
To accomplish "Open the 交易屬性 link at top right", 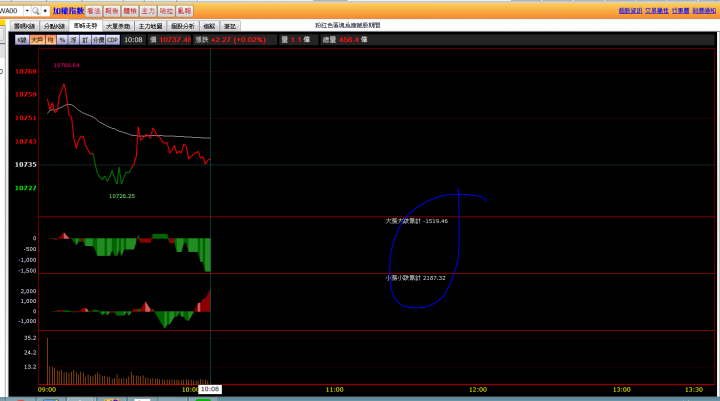I will pyautogui.click(x=657, y=11).
